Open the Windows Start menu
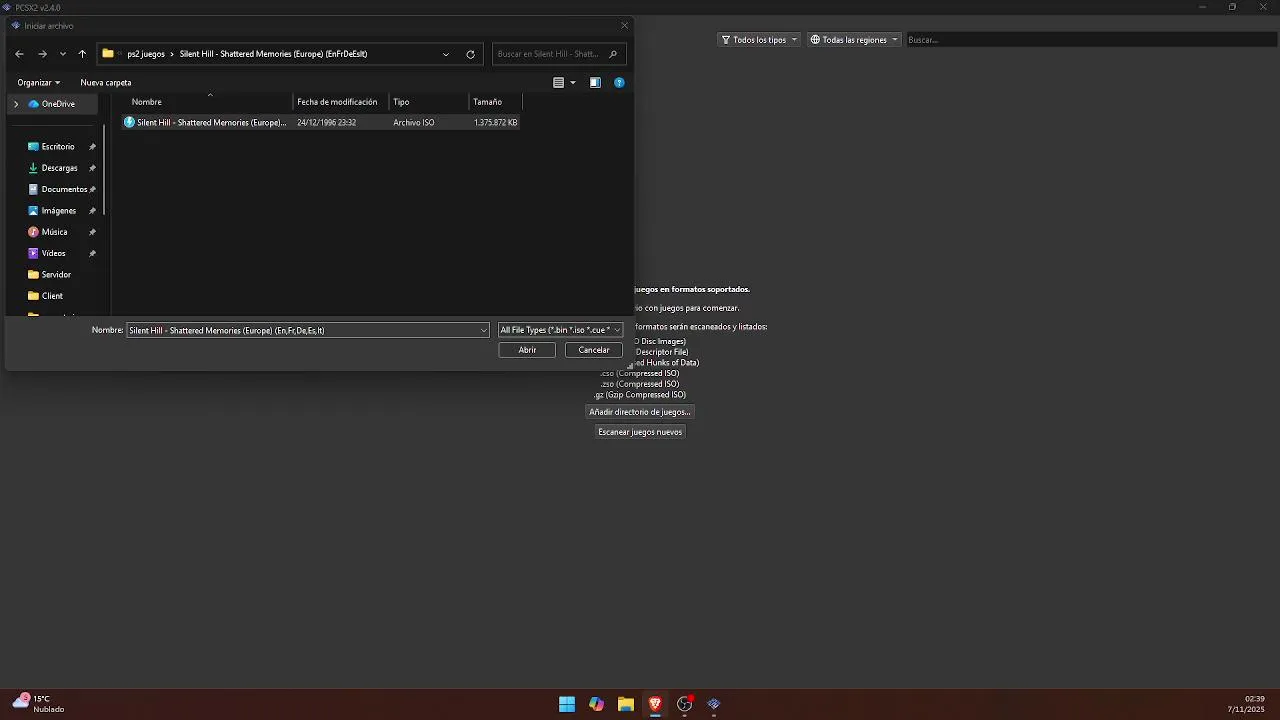Screen dimensions: 1280x720 567,704
